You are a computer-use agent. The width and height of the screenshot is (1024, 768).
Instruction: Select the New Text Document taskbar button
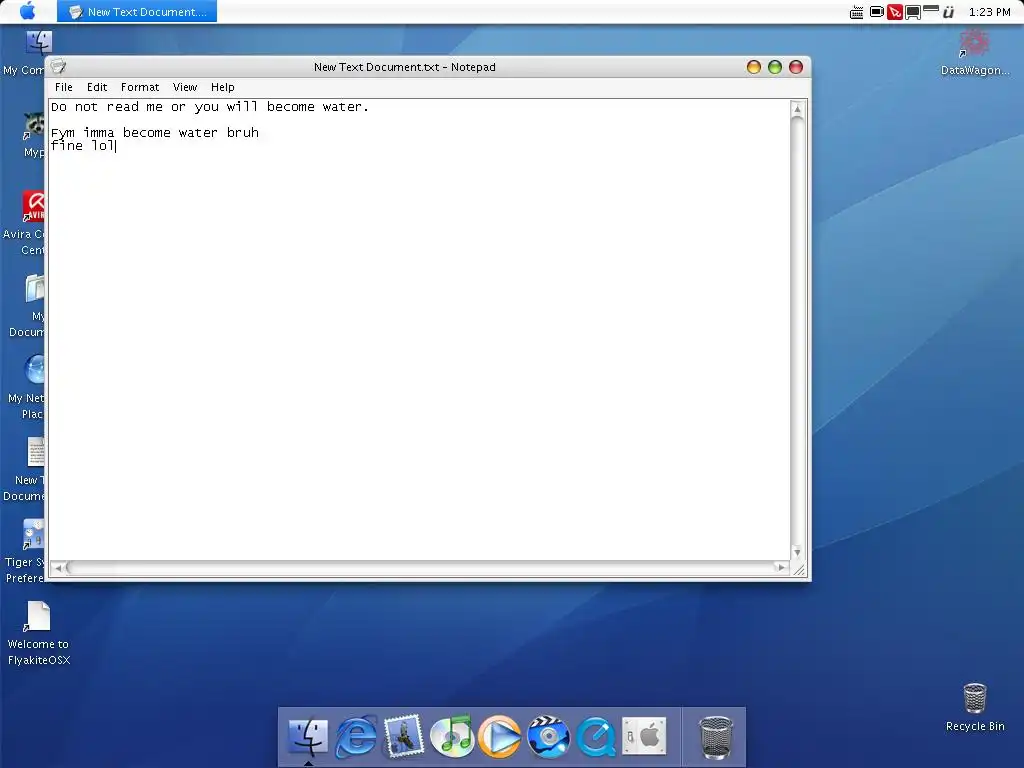click(x=137, y=12)
